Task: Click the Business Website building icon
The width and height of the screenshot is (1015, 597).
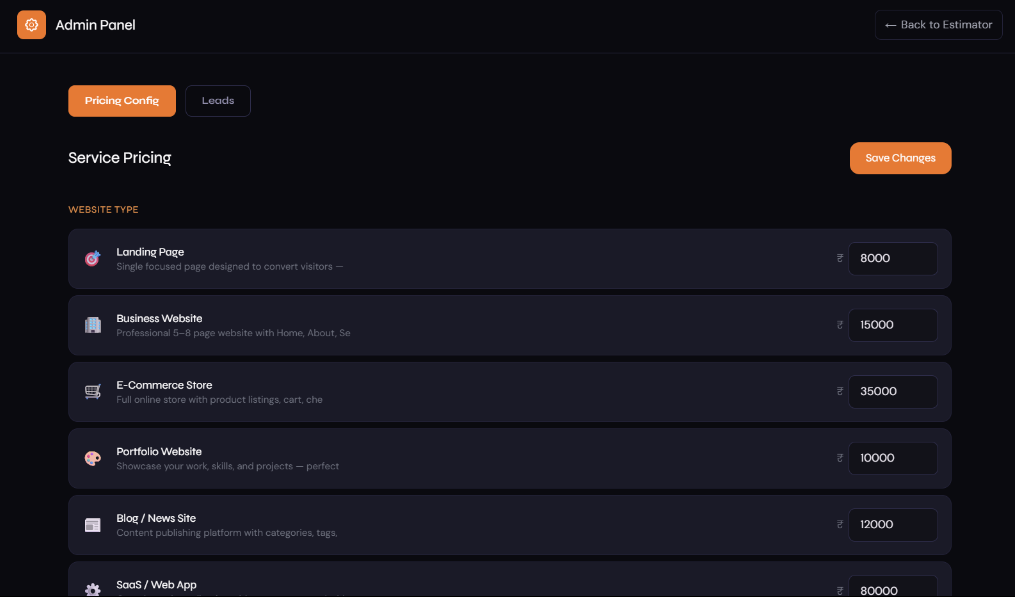Action: [93, 325]
